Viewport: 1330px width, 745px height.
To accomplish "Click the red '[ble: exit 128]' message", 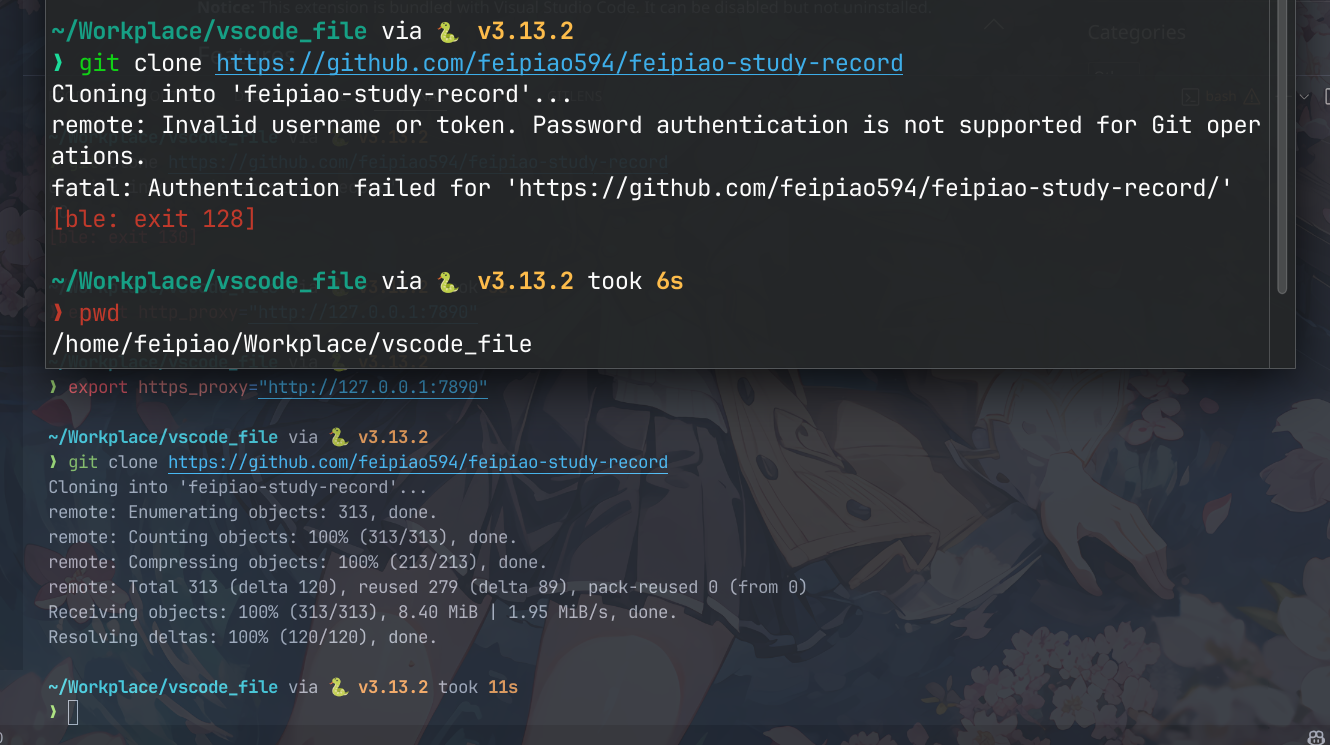I will (x=153, y=218).
